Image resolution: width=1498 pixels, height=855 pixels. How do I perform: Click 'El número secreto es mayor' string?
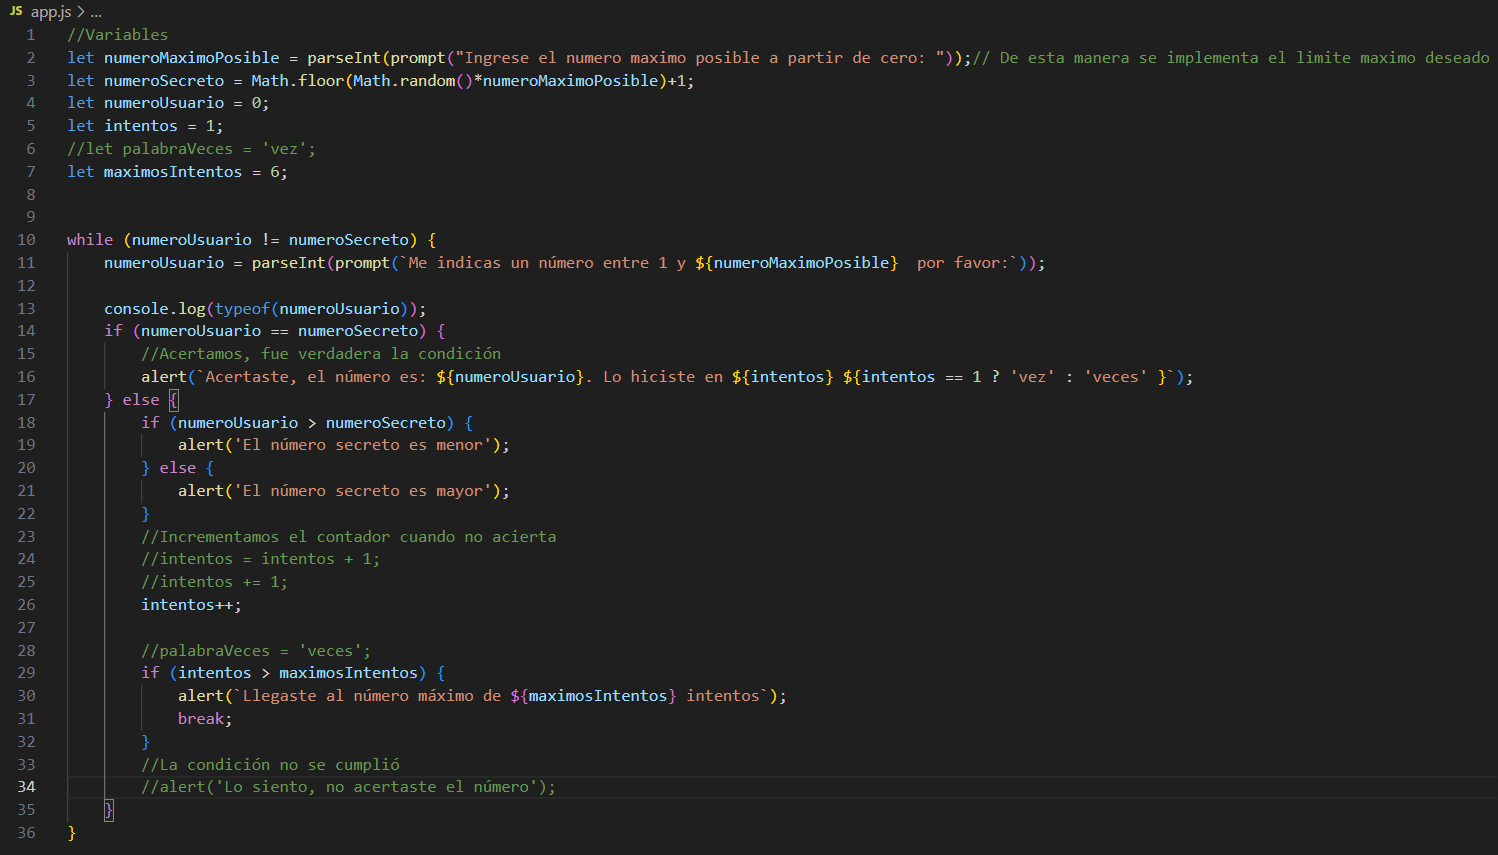click(x=363, y=491)
